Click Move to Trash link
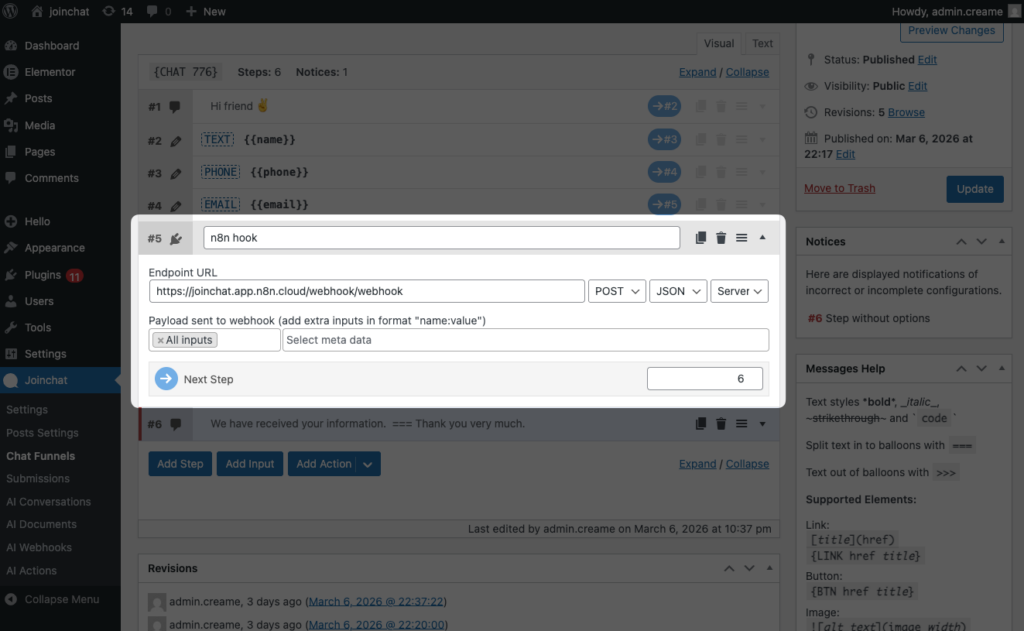Screen dimensions: 1024x631 pyautogui.click(x=839, y=188)
